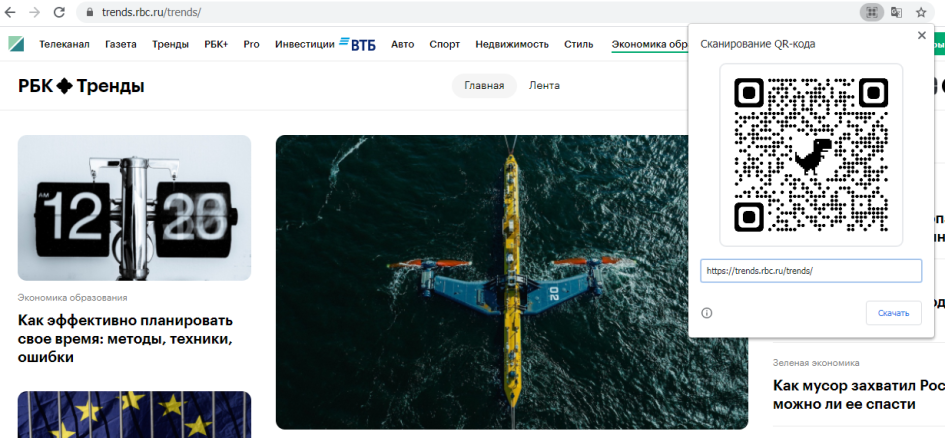
Task: Go back to the previous page
Action: click(x=10, y=12)
